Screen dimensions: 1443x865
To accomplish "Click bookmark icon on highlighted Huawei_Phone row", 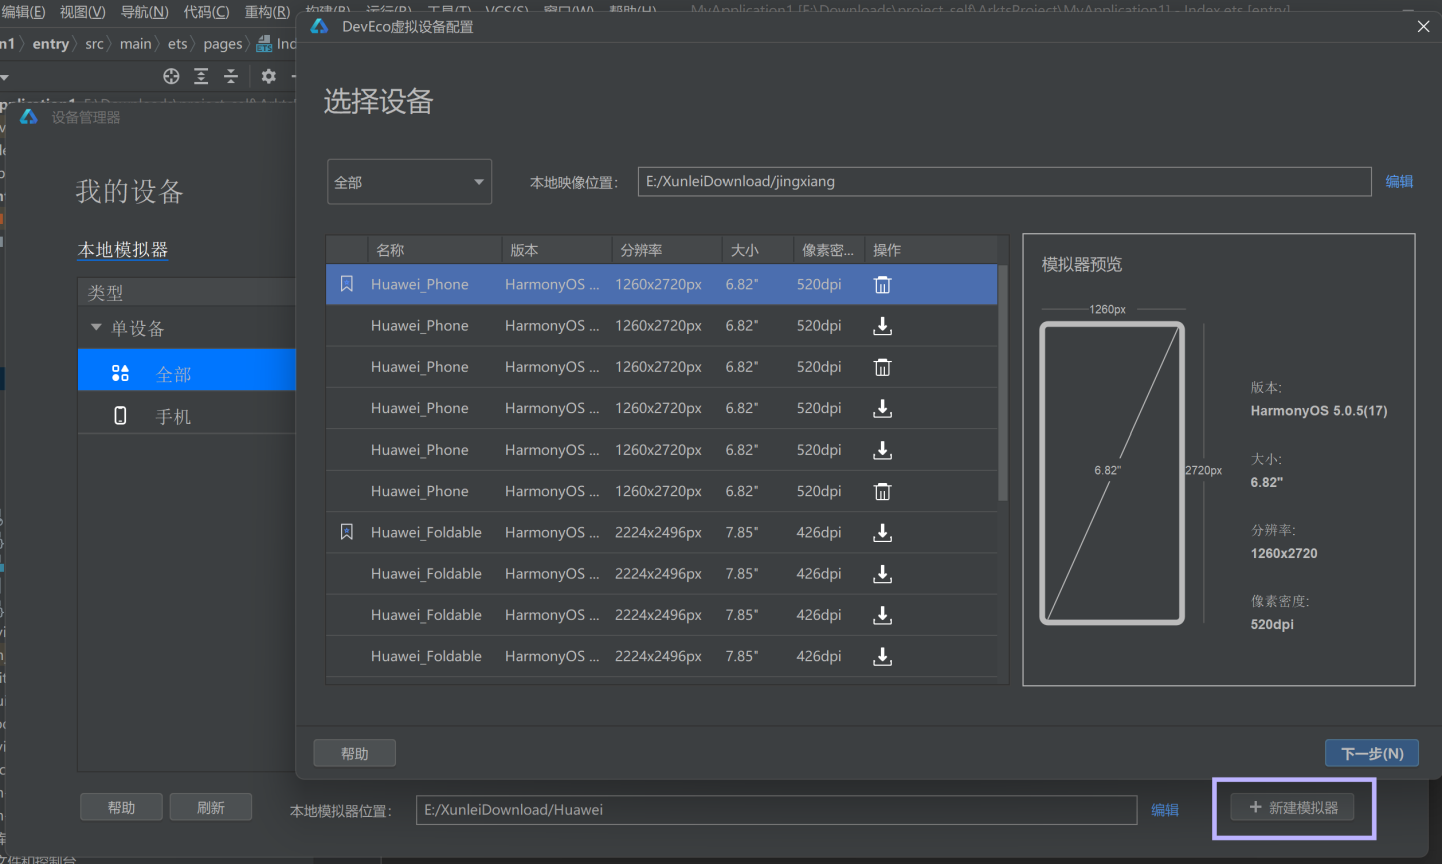I will point(347,284).
